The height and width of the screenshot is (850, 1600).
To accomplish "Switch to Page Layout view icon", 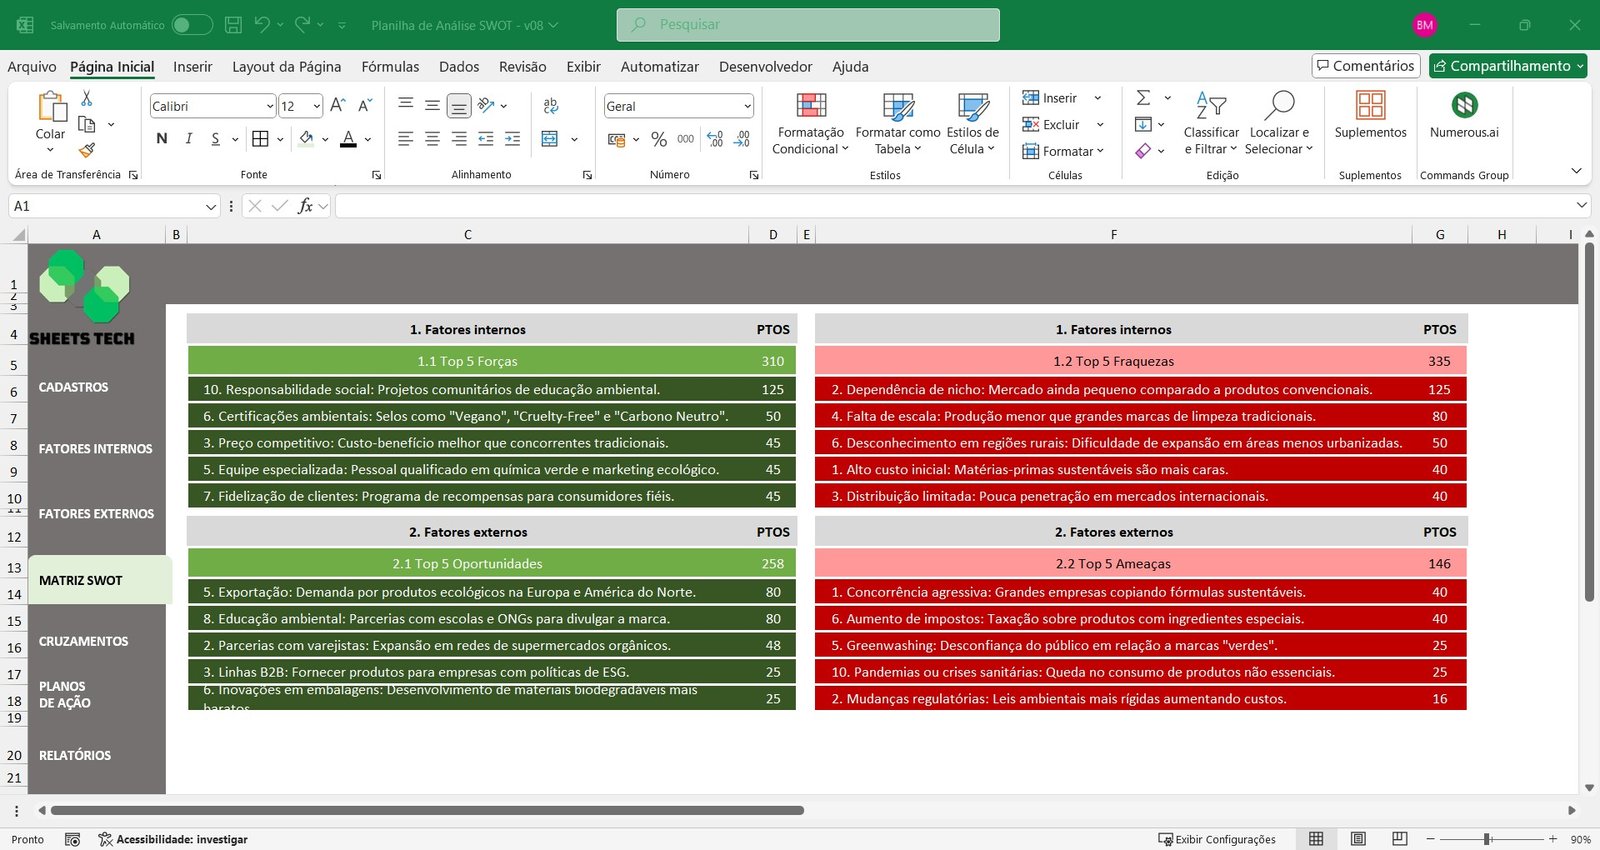I will point(1358,839).
